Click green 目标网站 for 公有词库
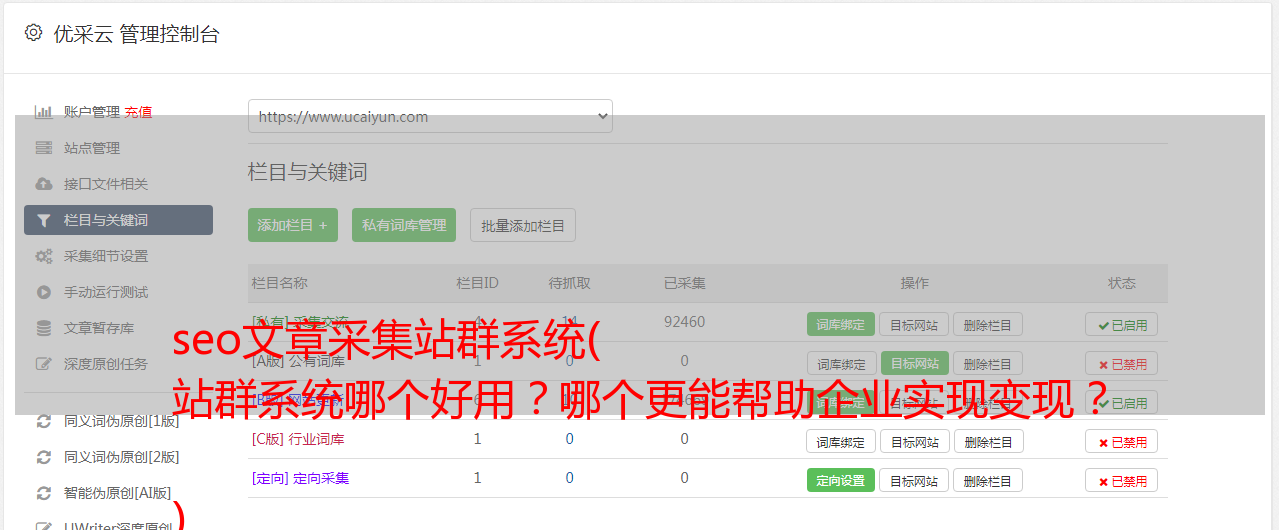The width and height of the screenshot is (1279, 530). pos(914,363)
